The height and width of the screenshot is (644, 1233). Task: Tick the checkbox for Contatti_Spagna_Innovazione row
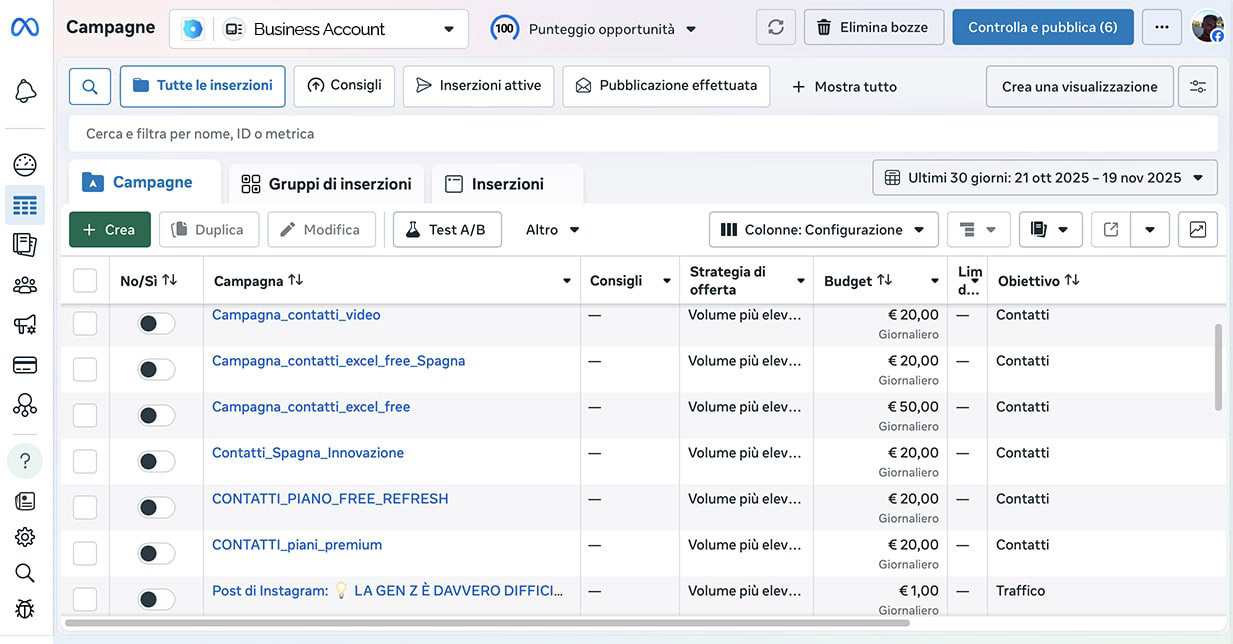point(85,461)
